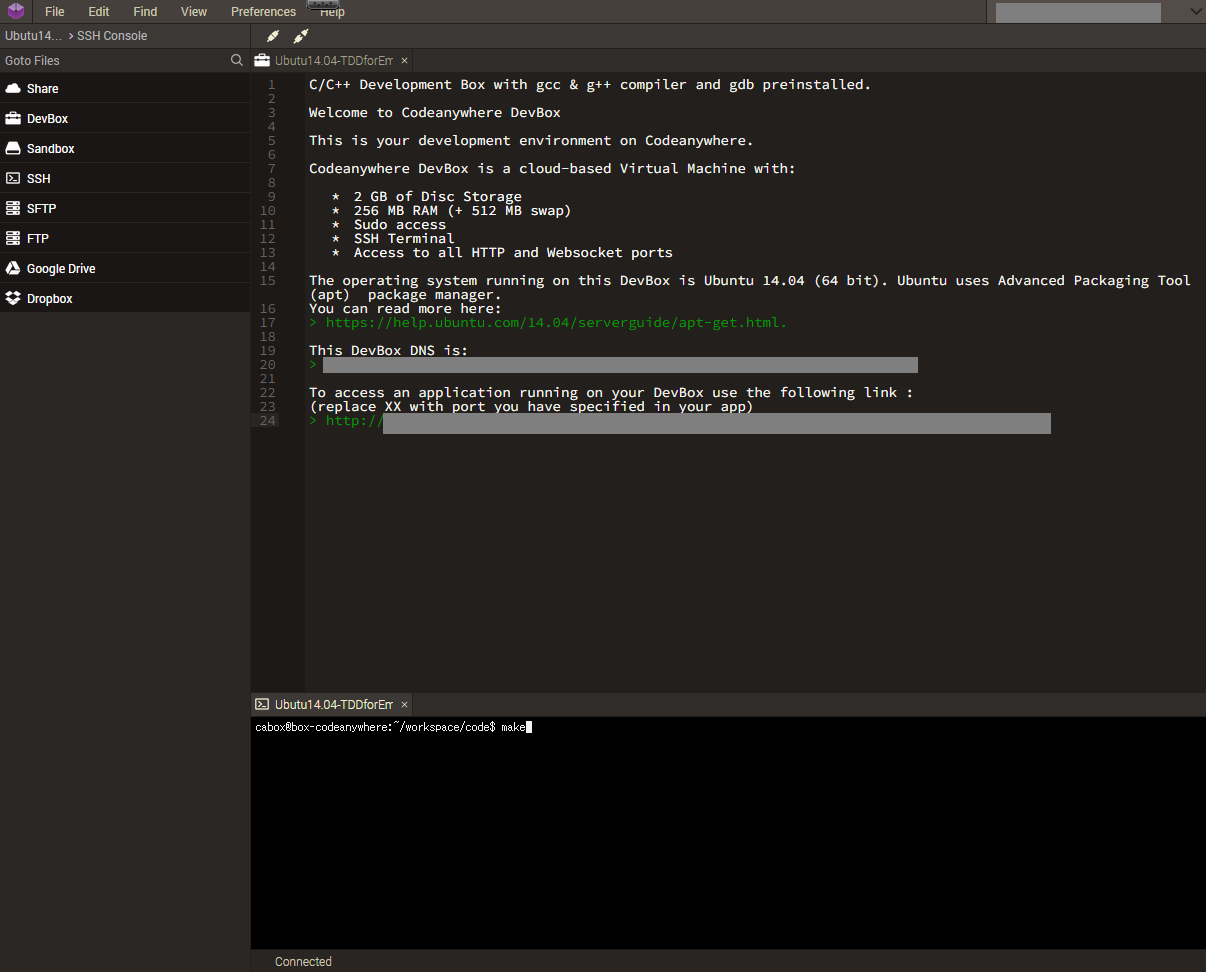
Task: Open the File menu
Action: tap(55, 12)
